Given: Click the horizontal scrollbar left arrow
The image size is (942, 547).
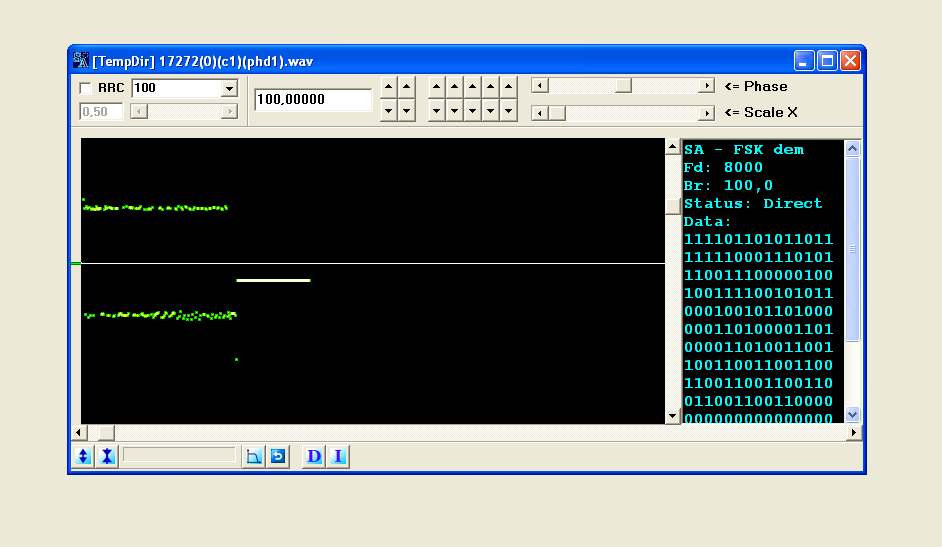Looking at the screenshot, I should pyautogui.click(x=78, y=432).
